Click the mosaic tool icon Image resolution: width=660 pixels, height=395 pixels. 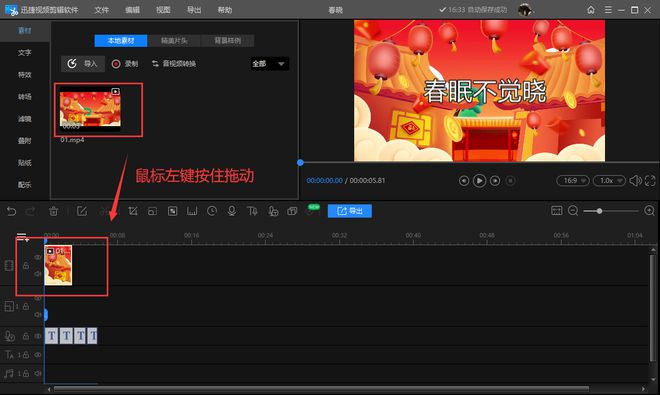(173, 211)
